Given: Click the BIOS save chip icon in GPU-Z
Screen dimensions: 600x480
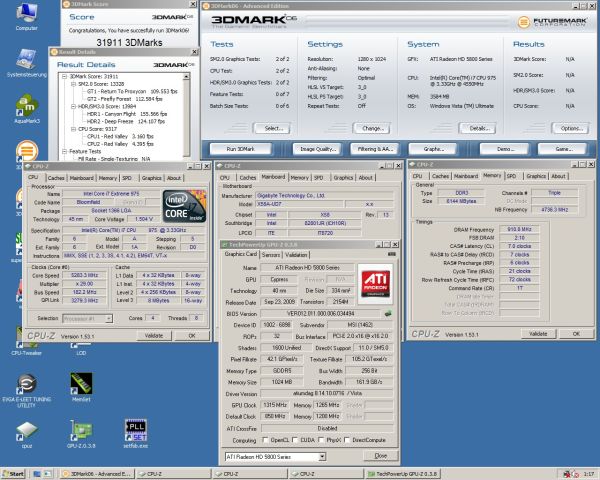Looking at the screenshot, I should point(388,313).
